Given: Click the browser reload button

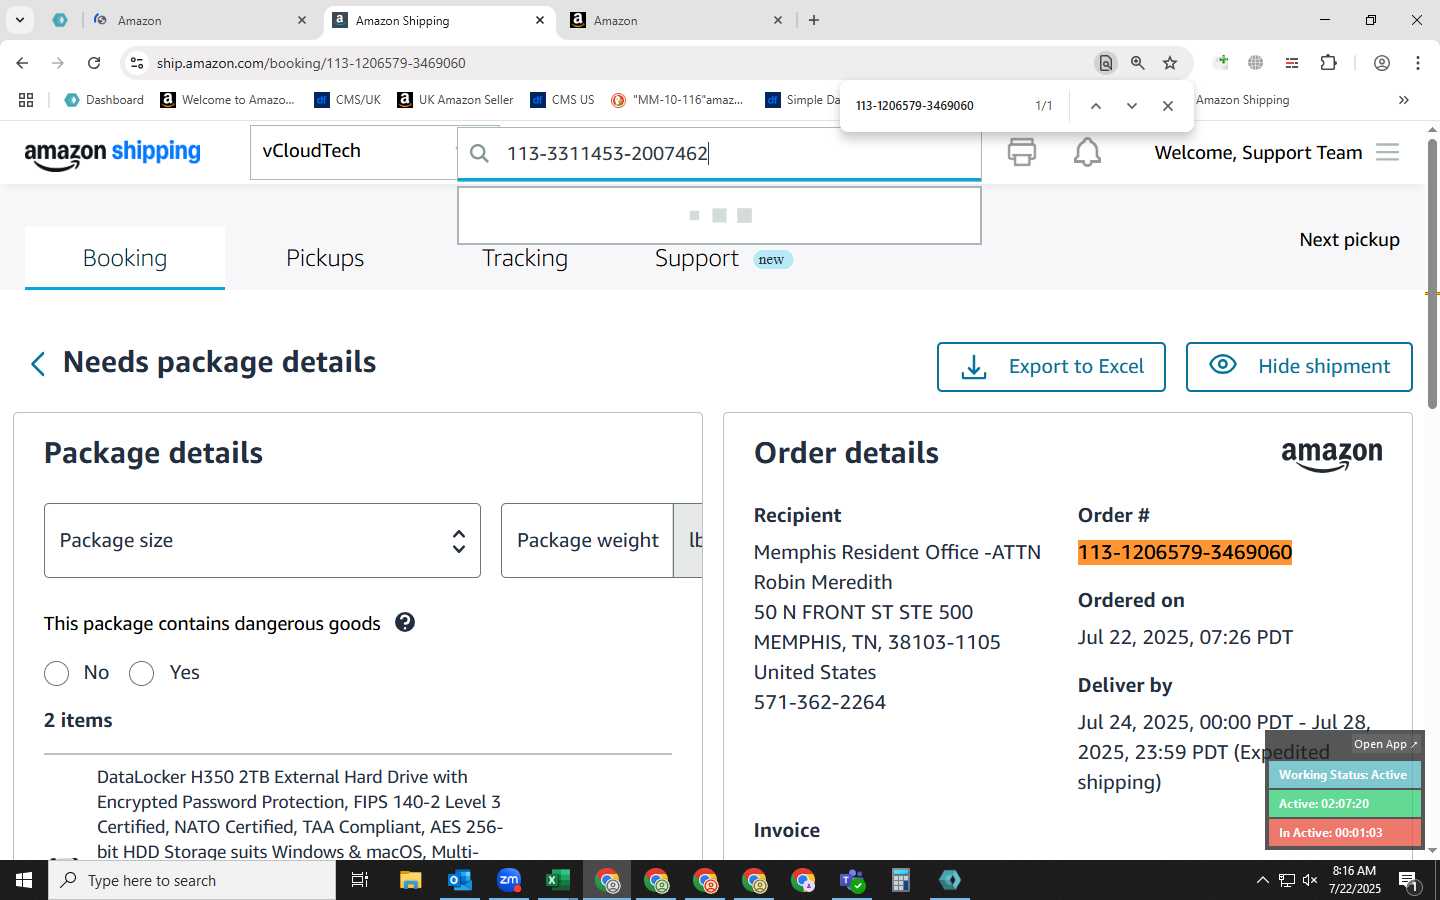Looking at the screenshot, I should tap(94, 63).
